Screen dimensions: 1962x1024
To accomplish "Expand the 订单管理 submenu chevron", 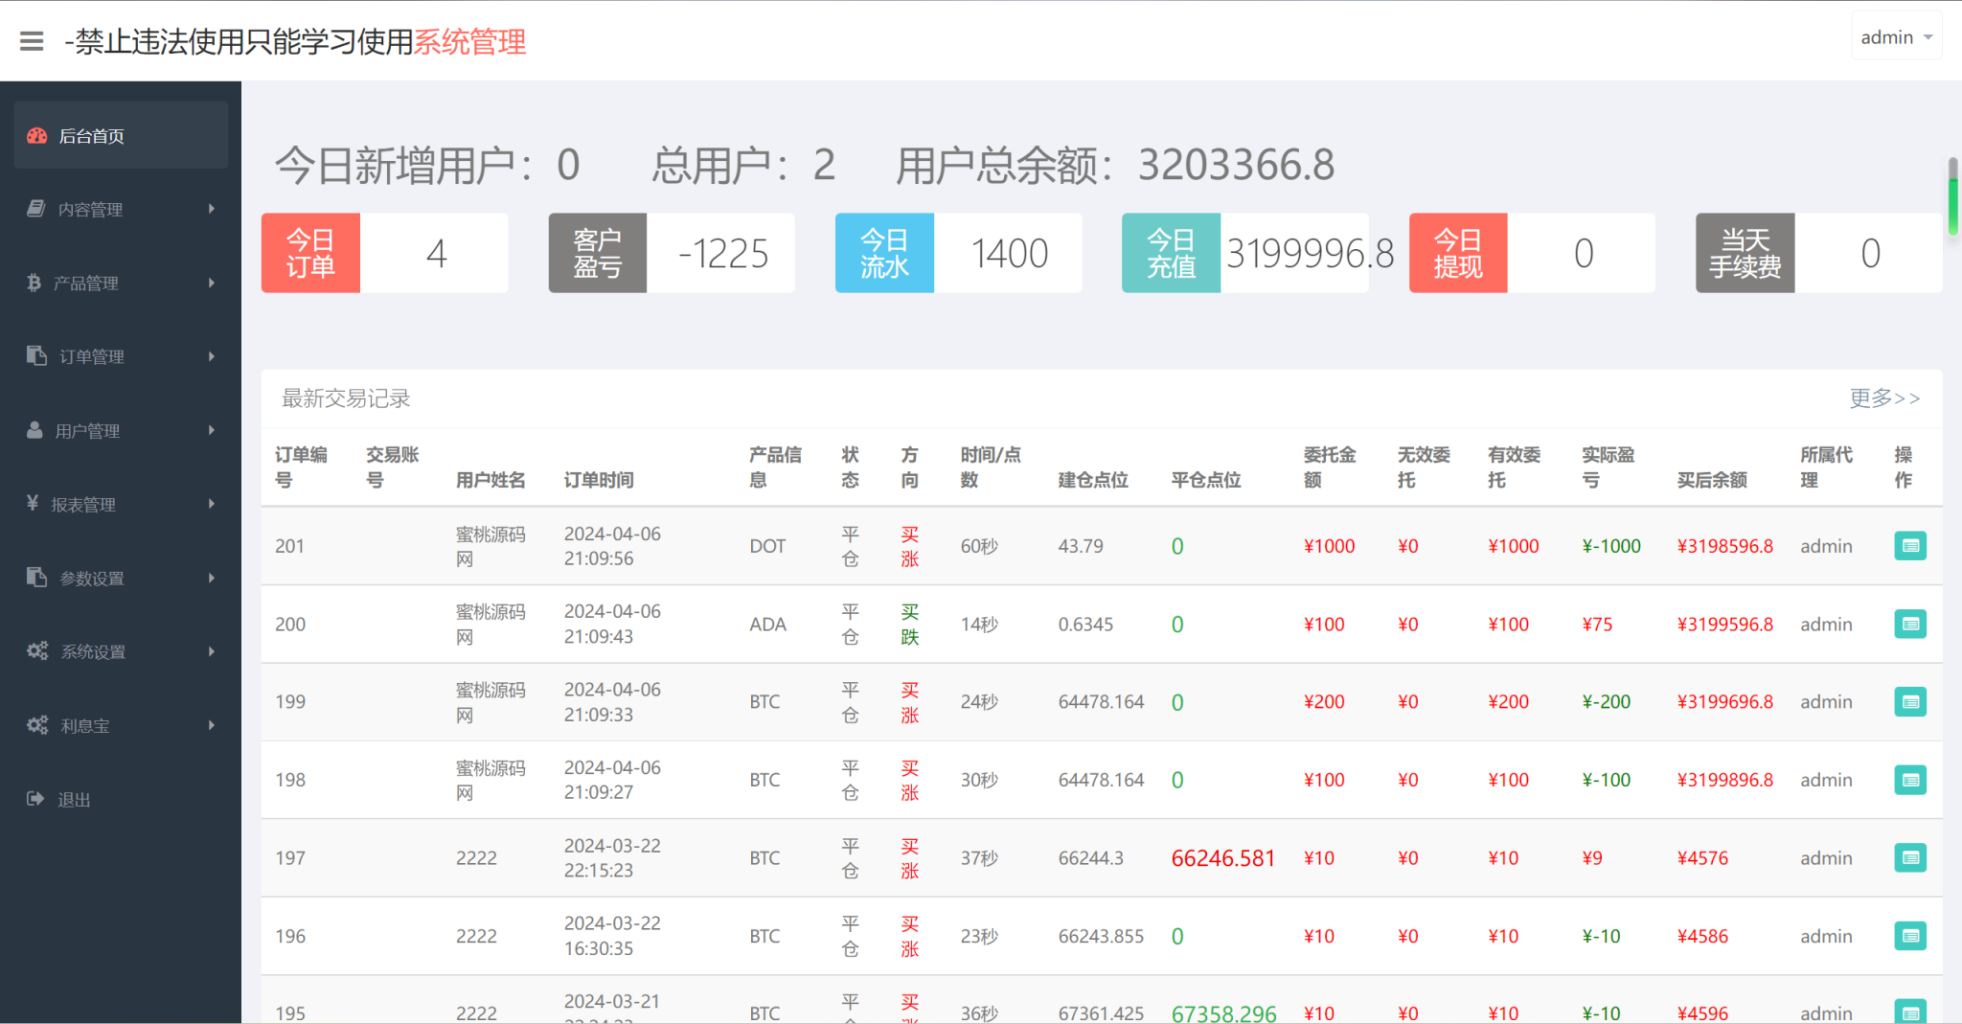I will click(211, 356).
